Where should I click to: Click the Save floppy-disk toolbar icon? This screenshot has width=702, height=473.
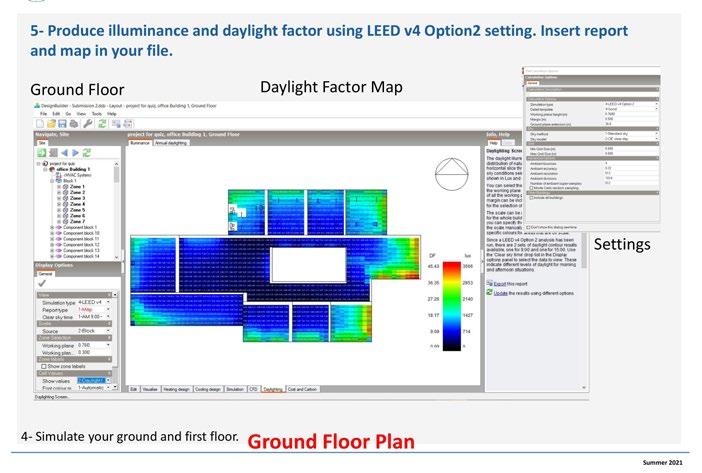click(62, 124)
